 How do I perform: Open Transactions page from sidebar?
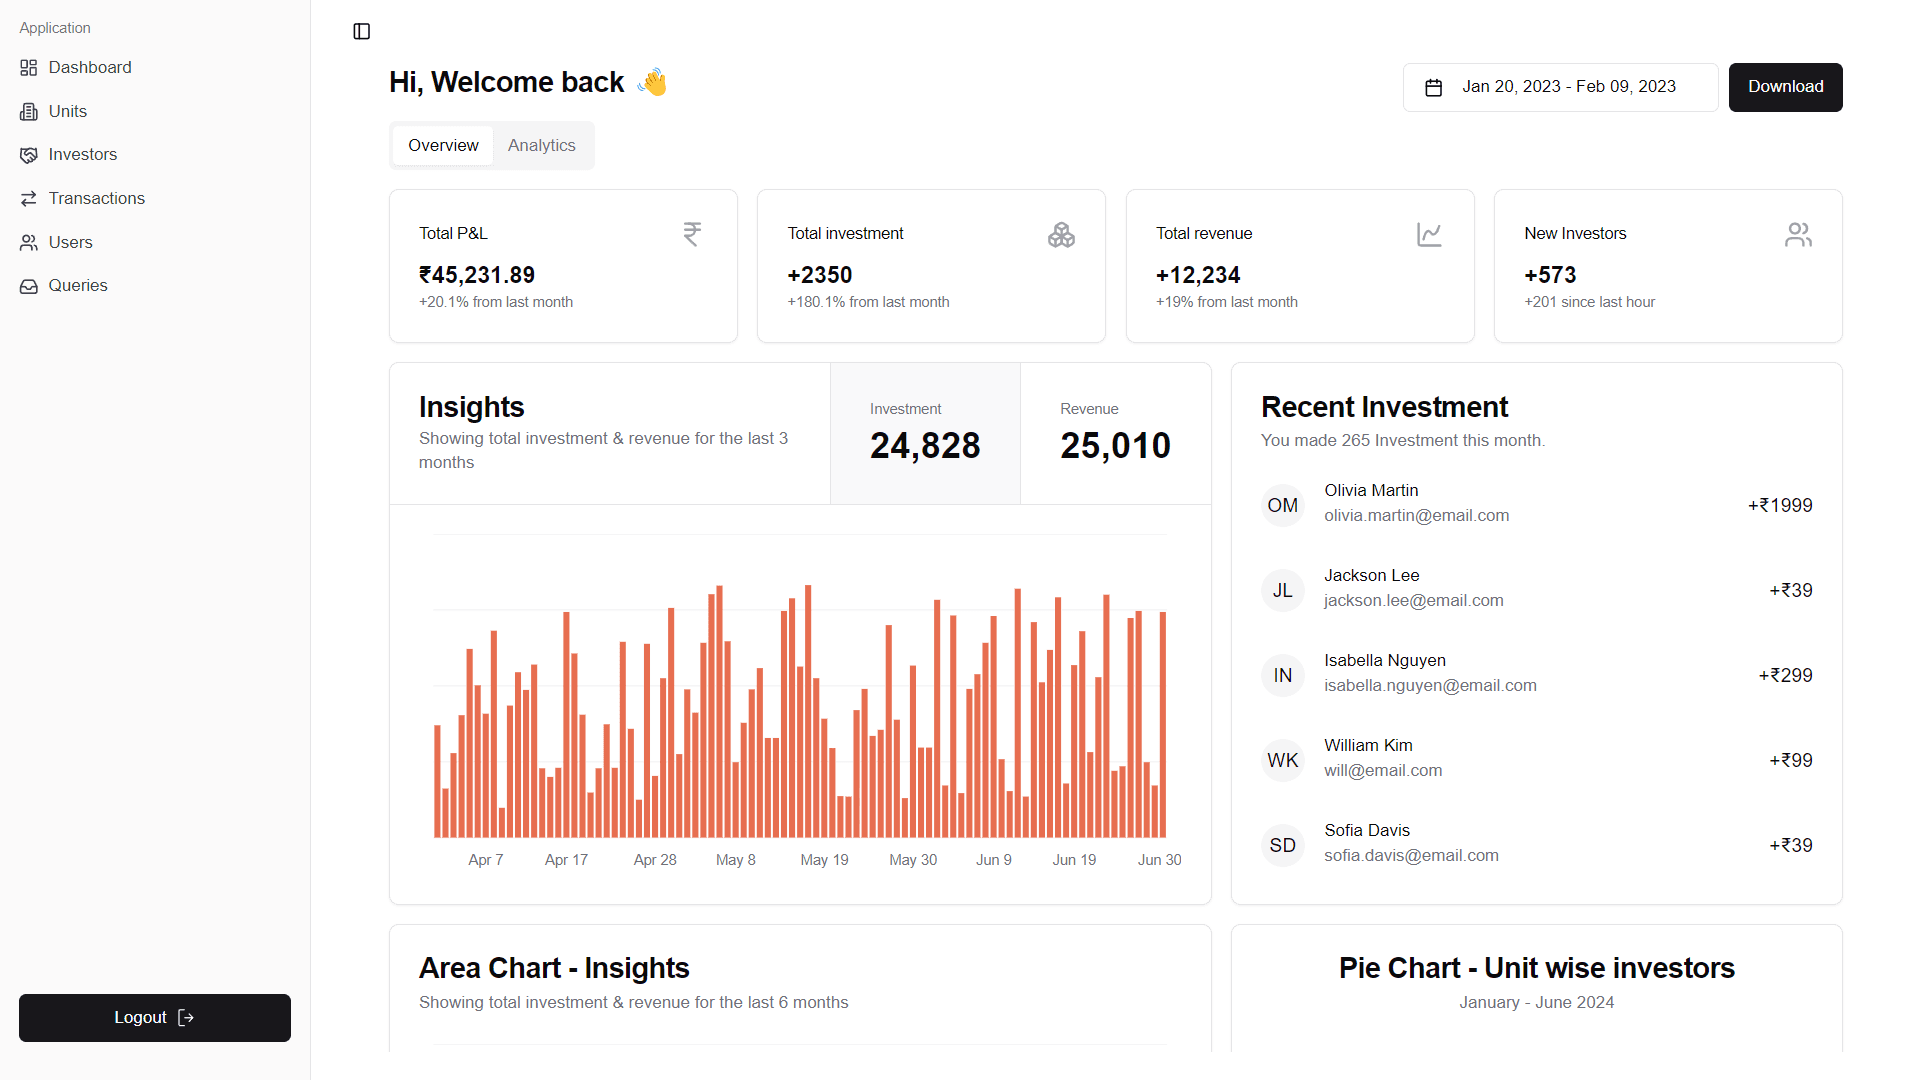(x=96, y=199)
